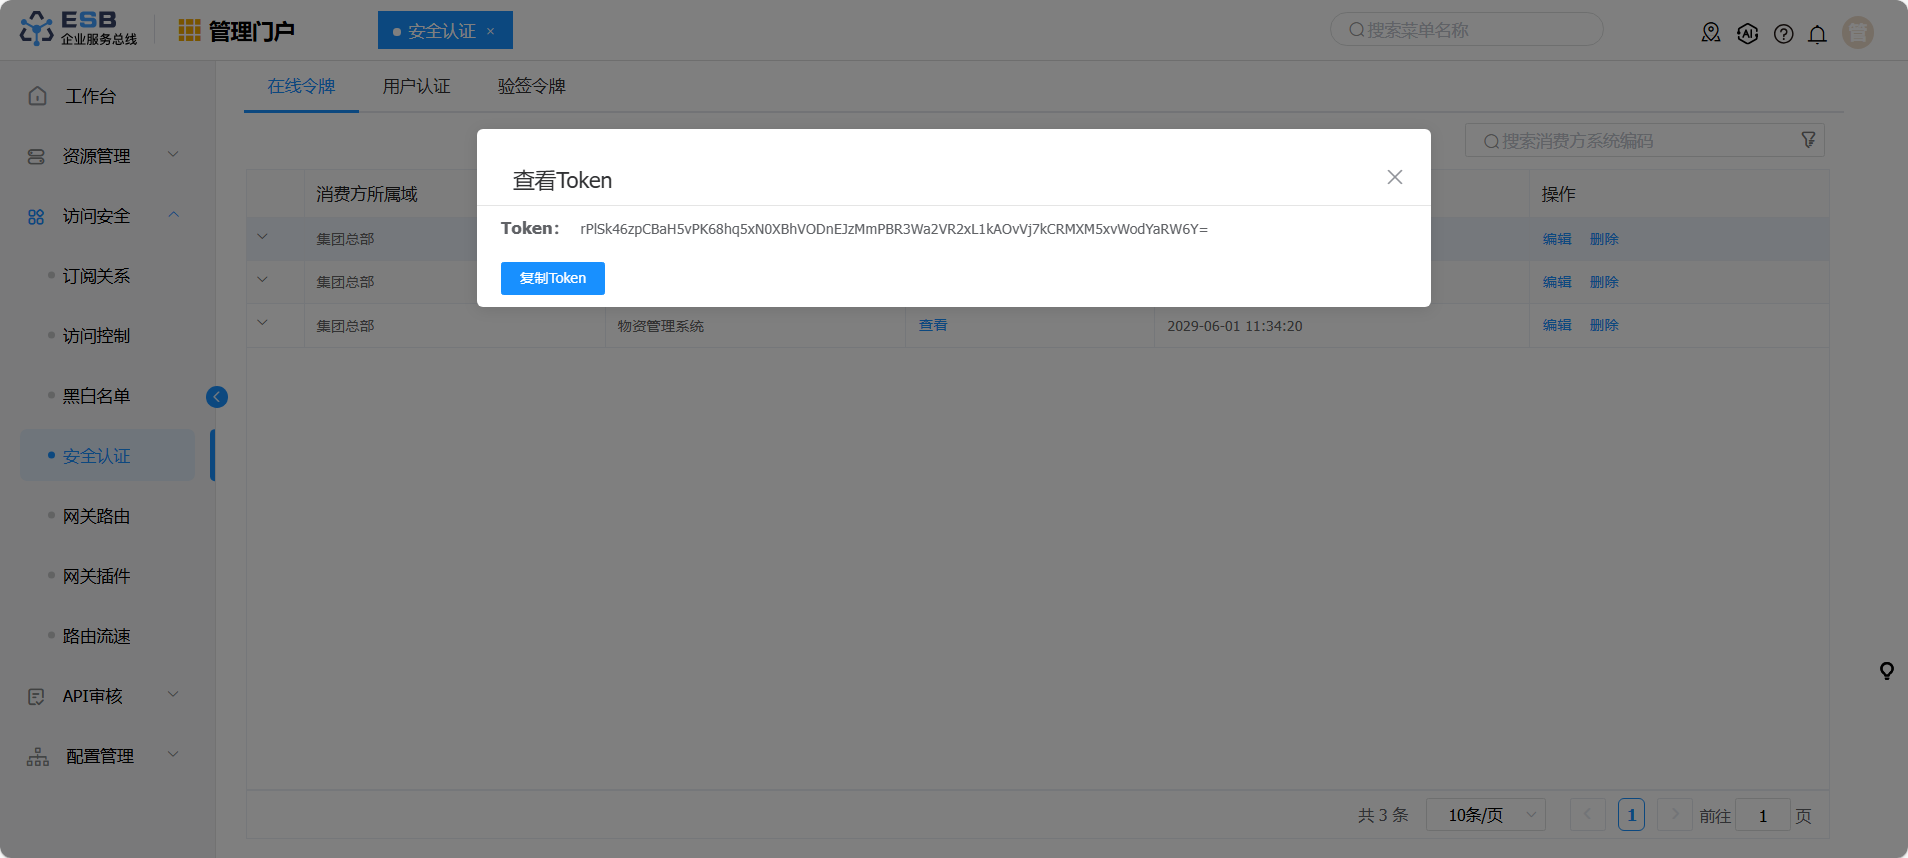Switch to the 用户认证 tab

click(416, 86)
